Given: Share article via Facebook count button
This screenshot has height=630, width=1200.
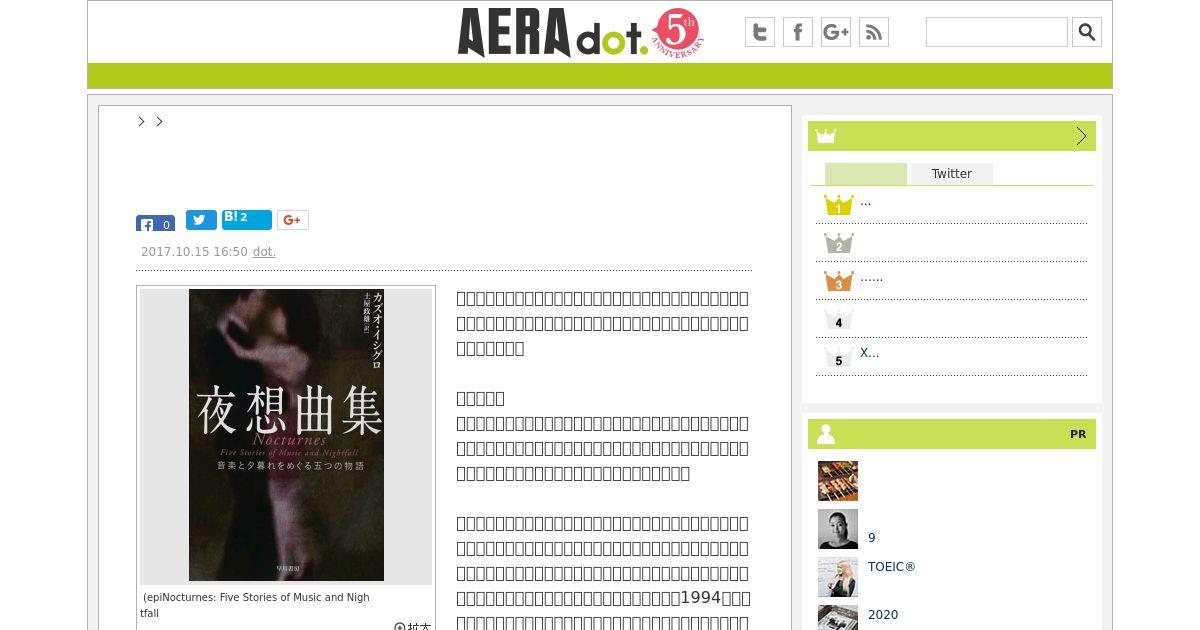Looking at the screenshot, I should tap(156, 224).
